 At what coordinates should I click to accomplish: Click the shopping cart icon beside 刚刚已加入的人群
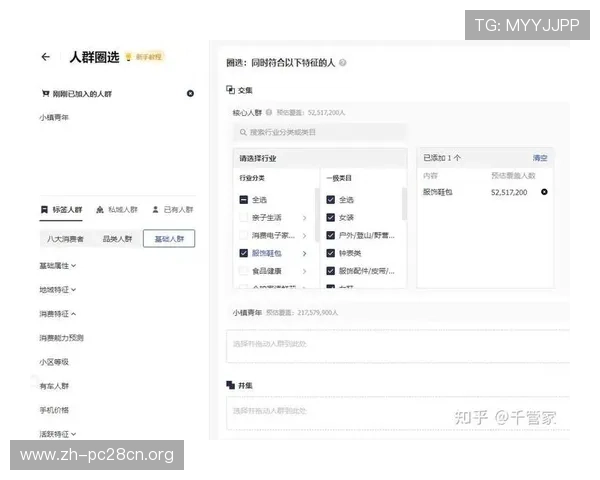coord(46,93)
